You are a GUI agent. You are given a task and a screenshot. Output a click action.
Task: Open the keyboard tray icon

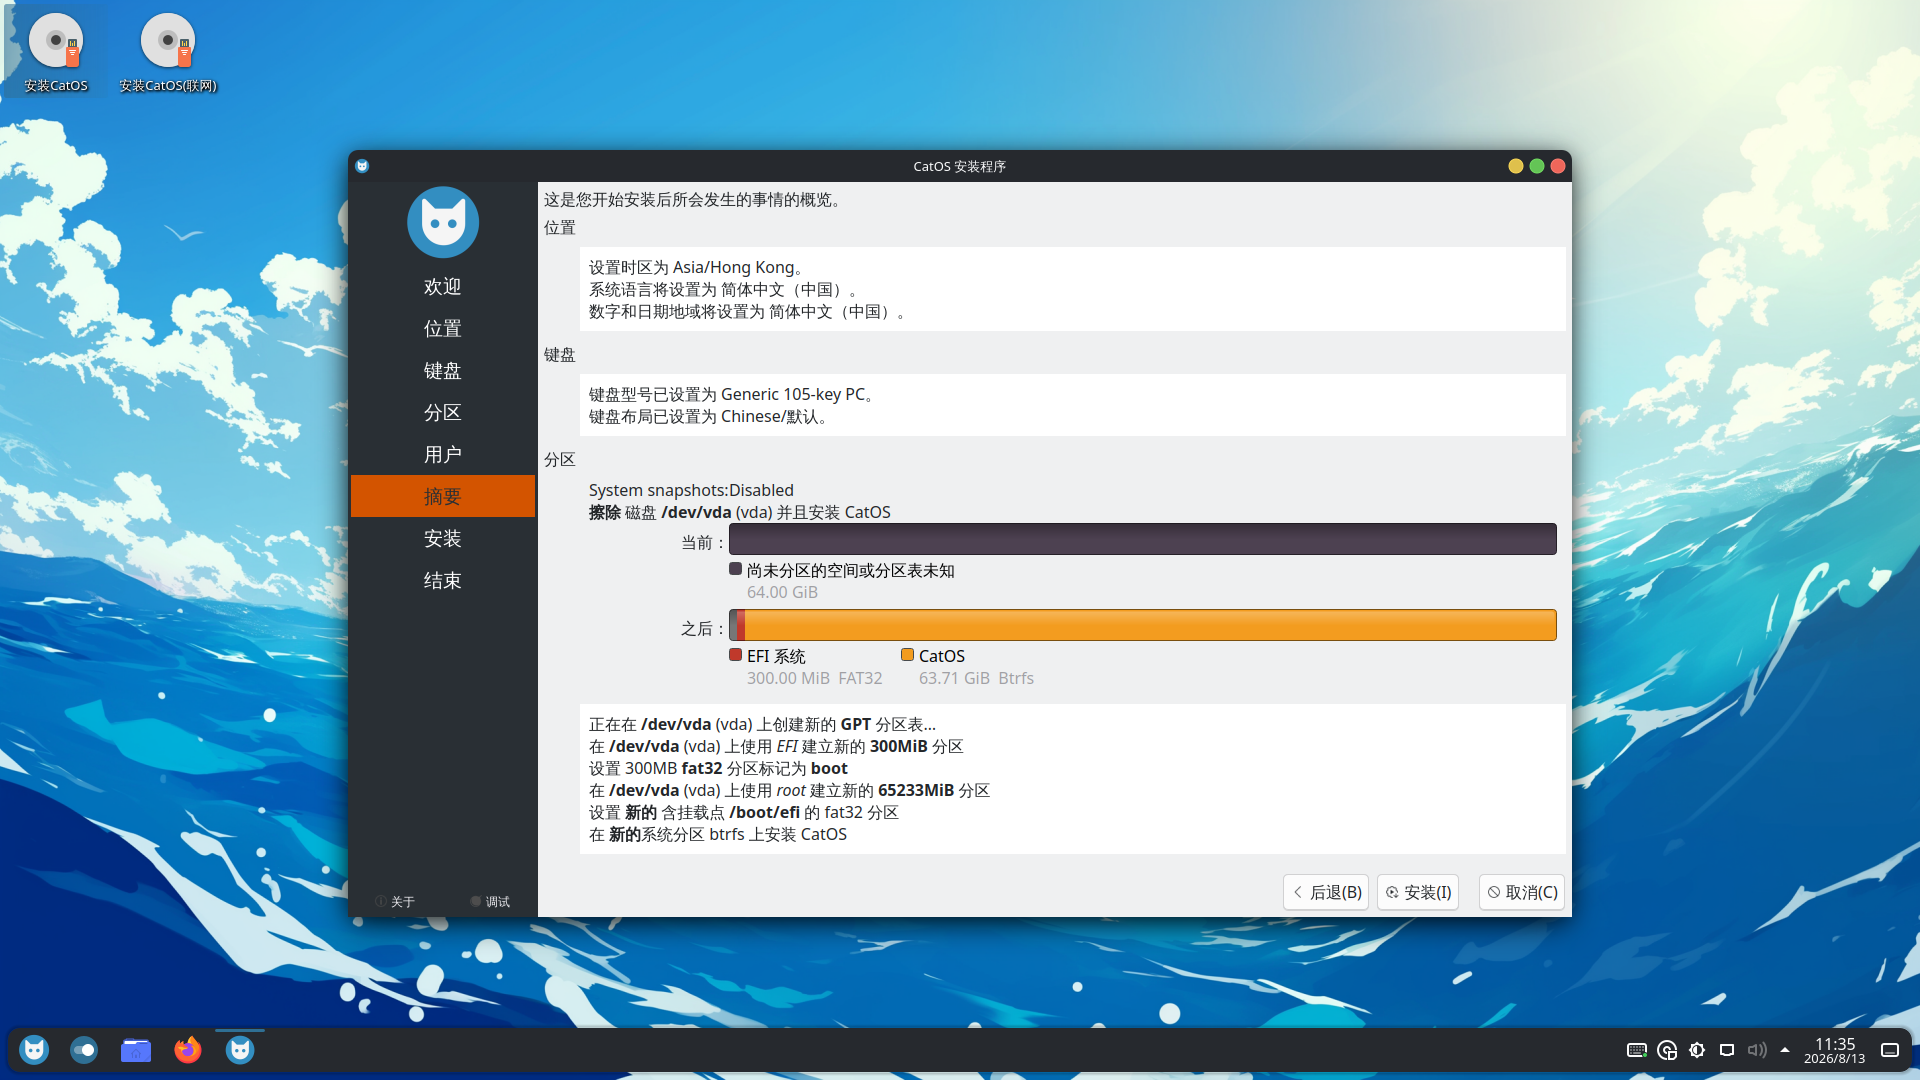[1637, 1050]
